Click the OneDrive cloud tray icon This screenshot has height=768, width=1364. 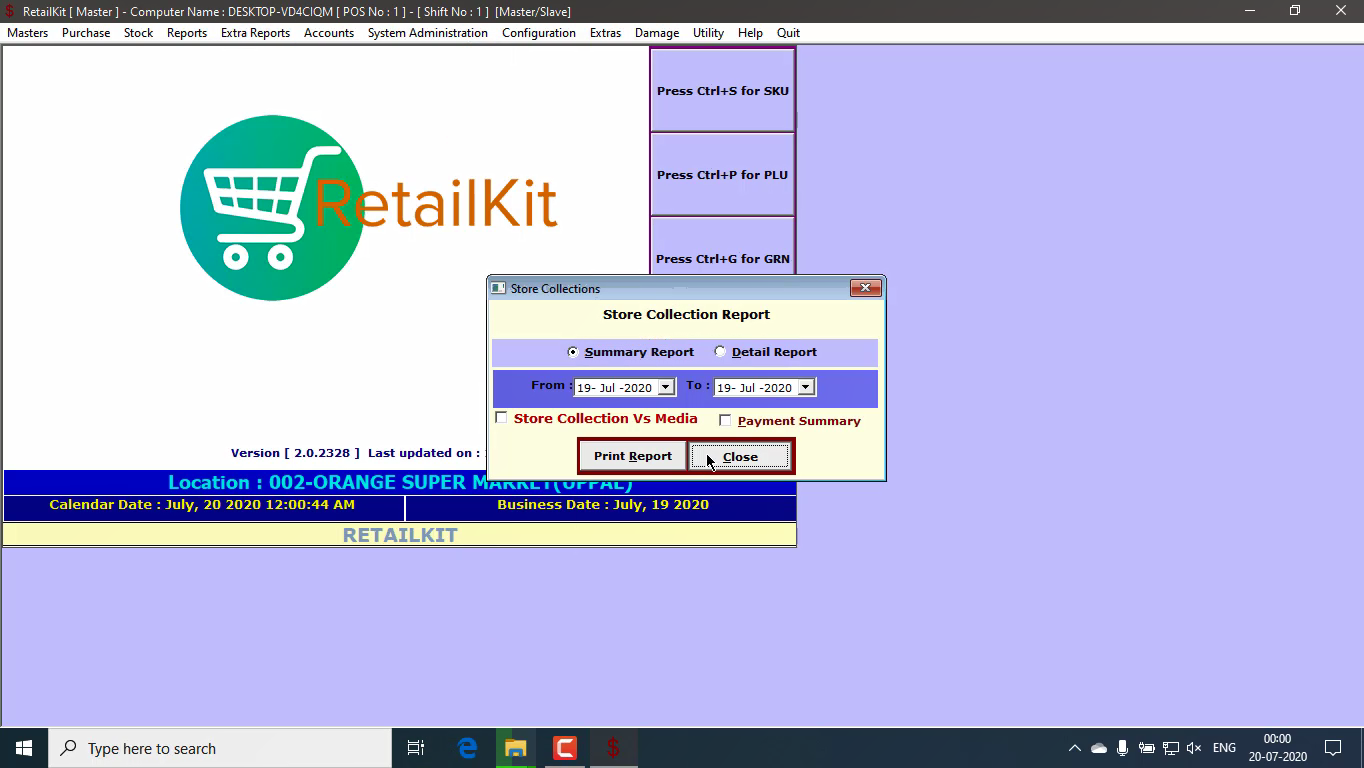coord(1099,748)
